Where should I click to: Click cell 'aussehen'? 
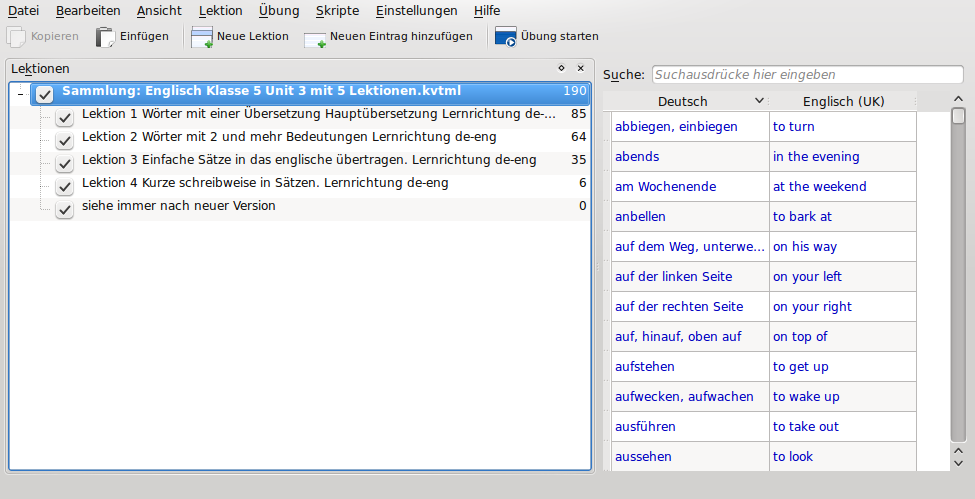click(x=690, y=456)
